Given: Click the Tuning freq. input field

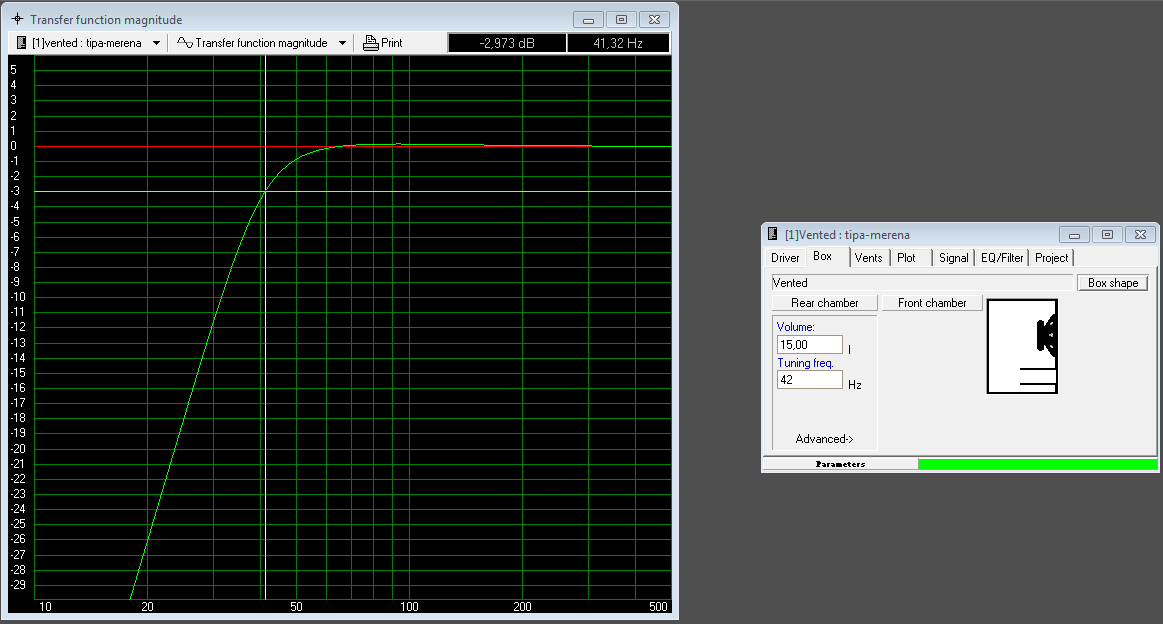Looking at the screenshot, I should (809, 380).
